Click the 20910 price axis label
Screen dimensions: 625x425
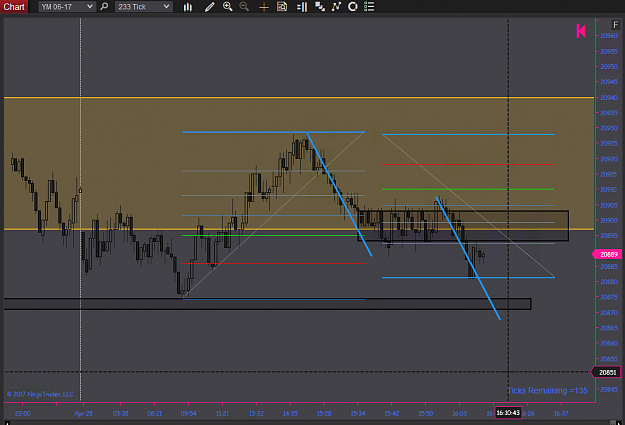click(609, 190)
